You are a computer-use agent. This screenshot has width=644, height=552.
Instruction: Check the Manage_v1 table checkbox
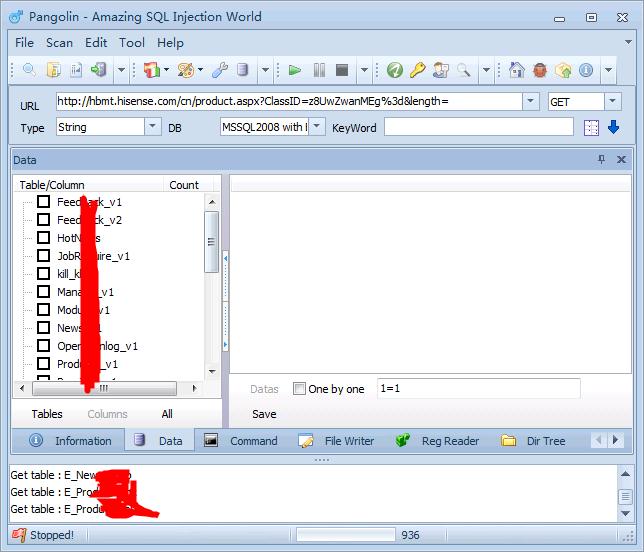coord(44,292)
